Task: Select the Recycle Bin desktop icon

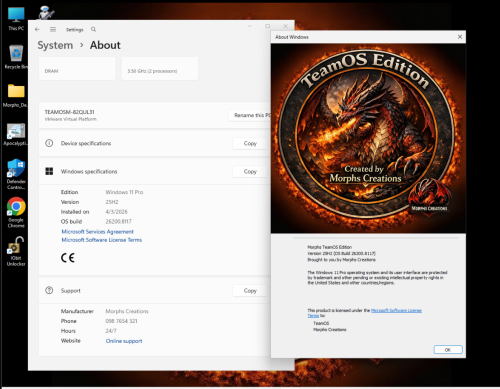Action: click(x=15, y=57)
